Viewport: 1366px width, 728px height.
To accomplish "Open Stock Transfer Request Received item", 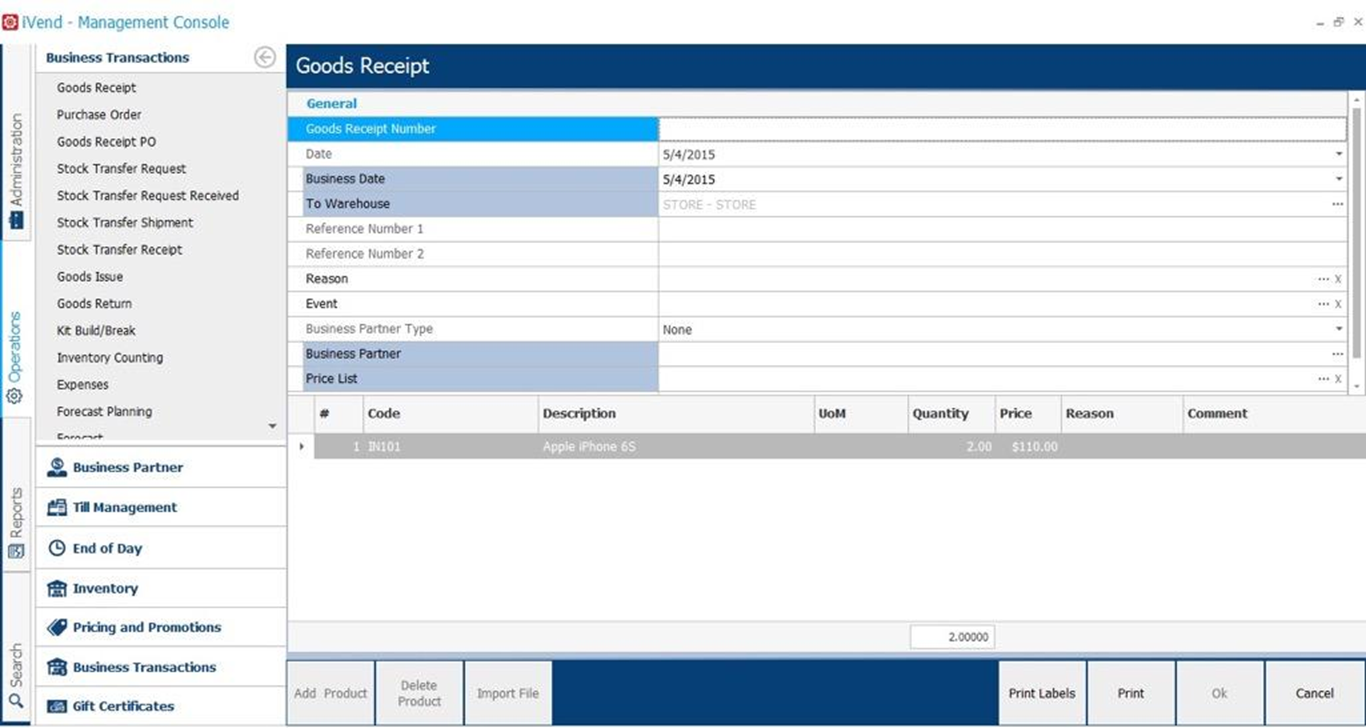I will [x=148, y=196].
